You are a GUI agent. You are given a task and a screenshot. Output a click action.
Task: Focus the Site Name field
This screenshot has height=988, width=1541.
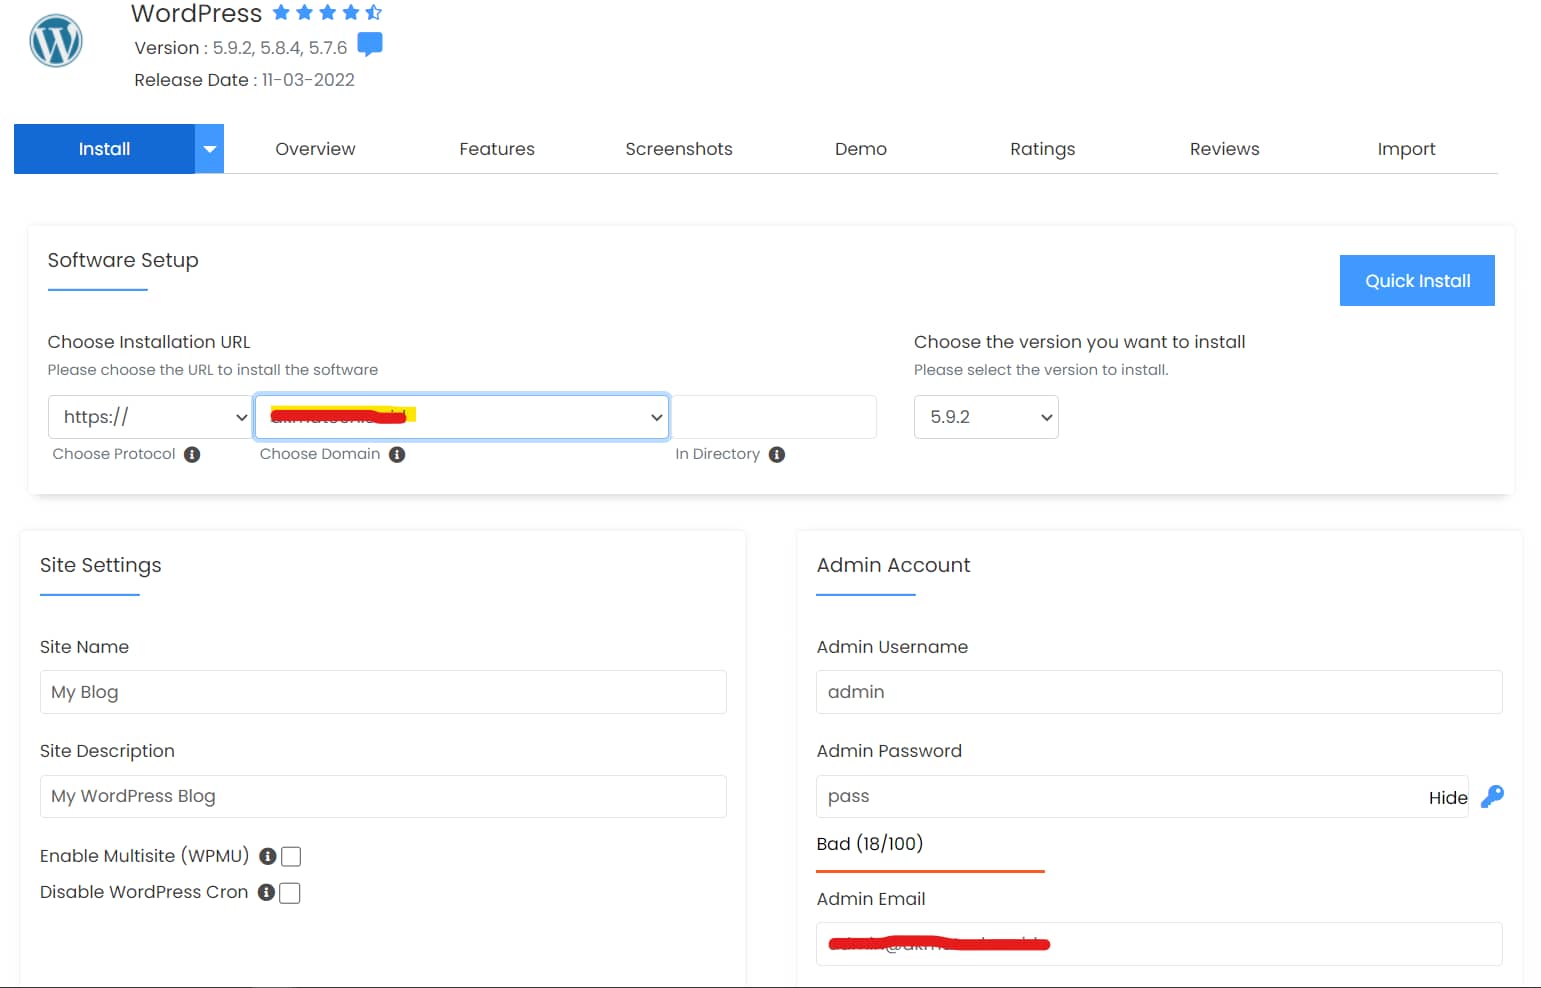383,692
